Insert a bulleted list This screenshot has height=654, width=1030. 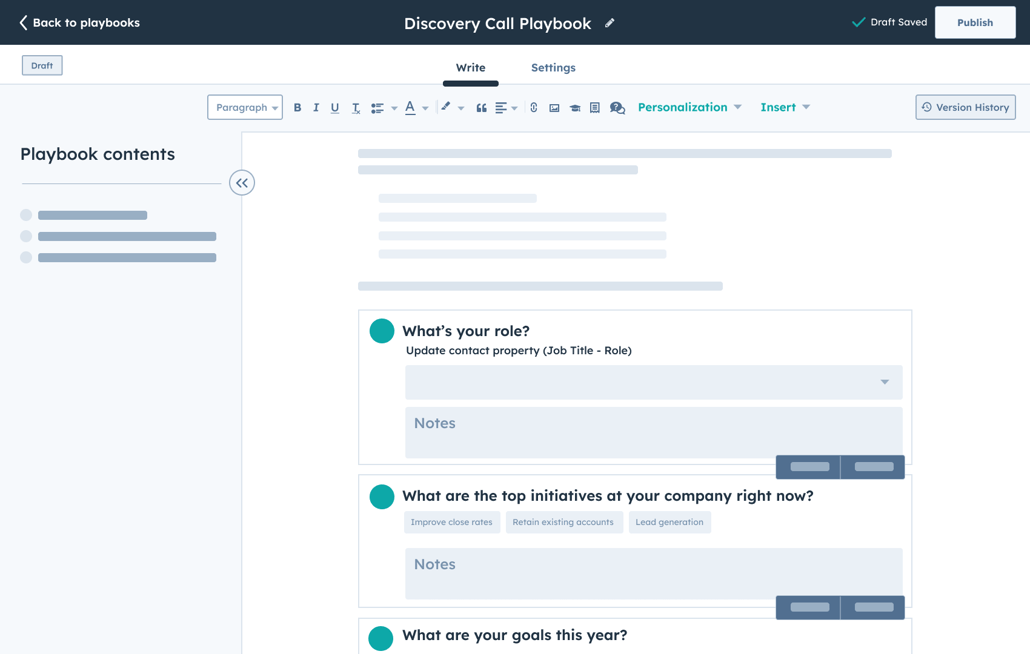click(x=377, y=108)
